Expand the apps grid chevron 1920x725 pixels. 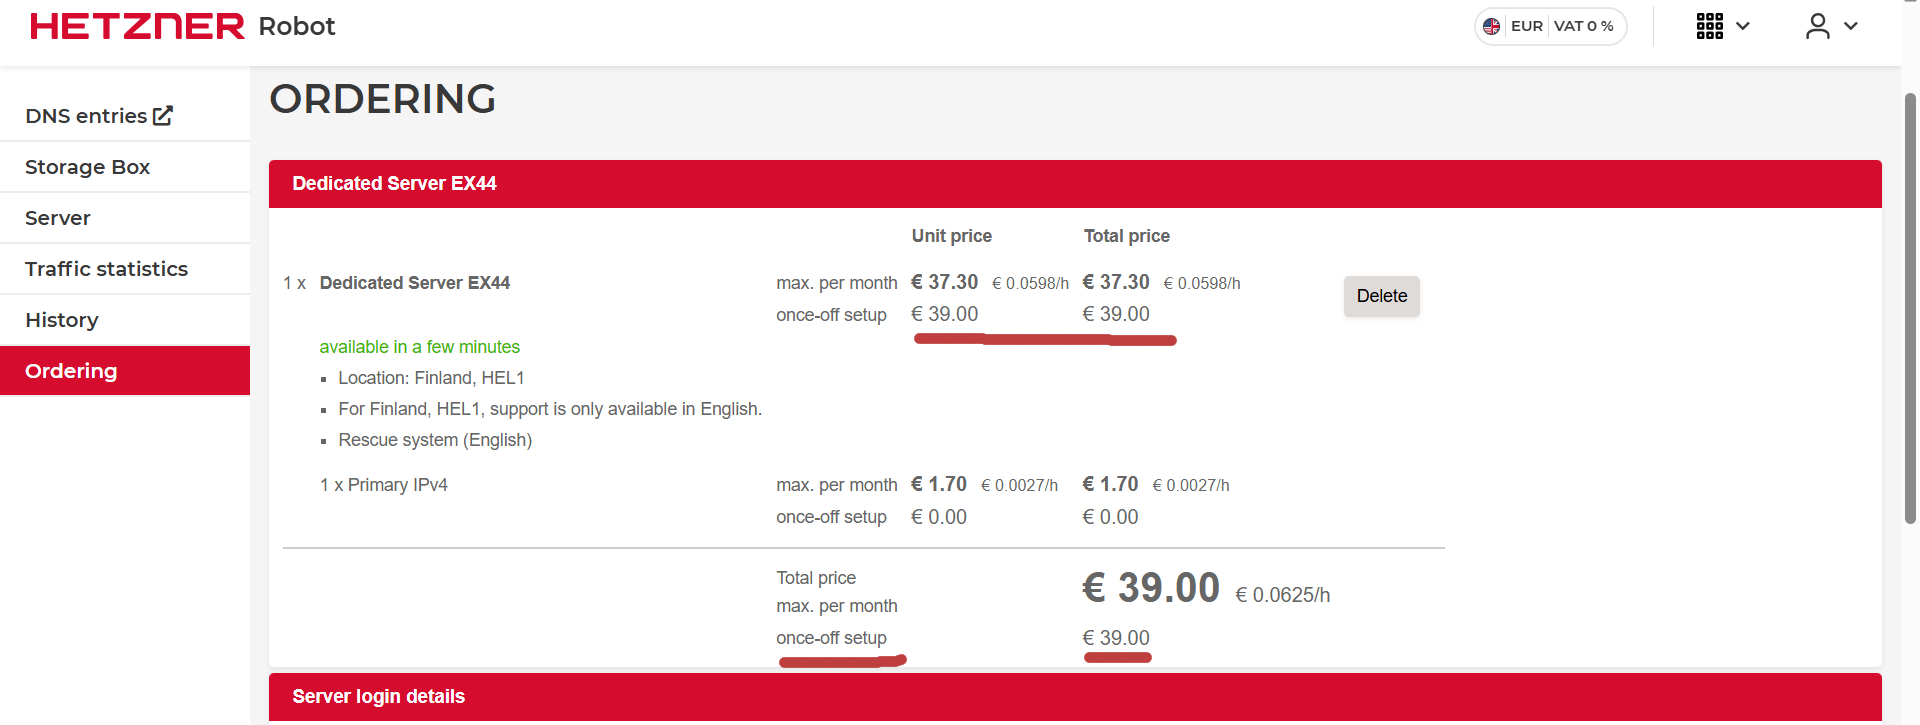1743,26
